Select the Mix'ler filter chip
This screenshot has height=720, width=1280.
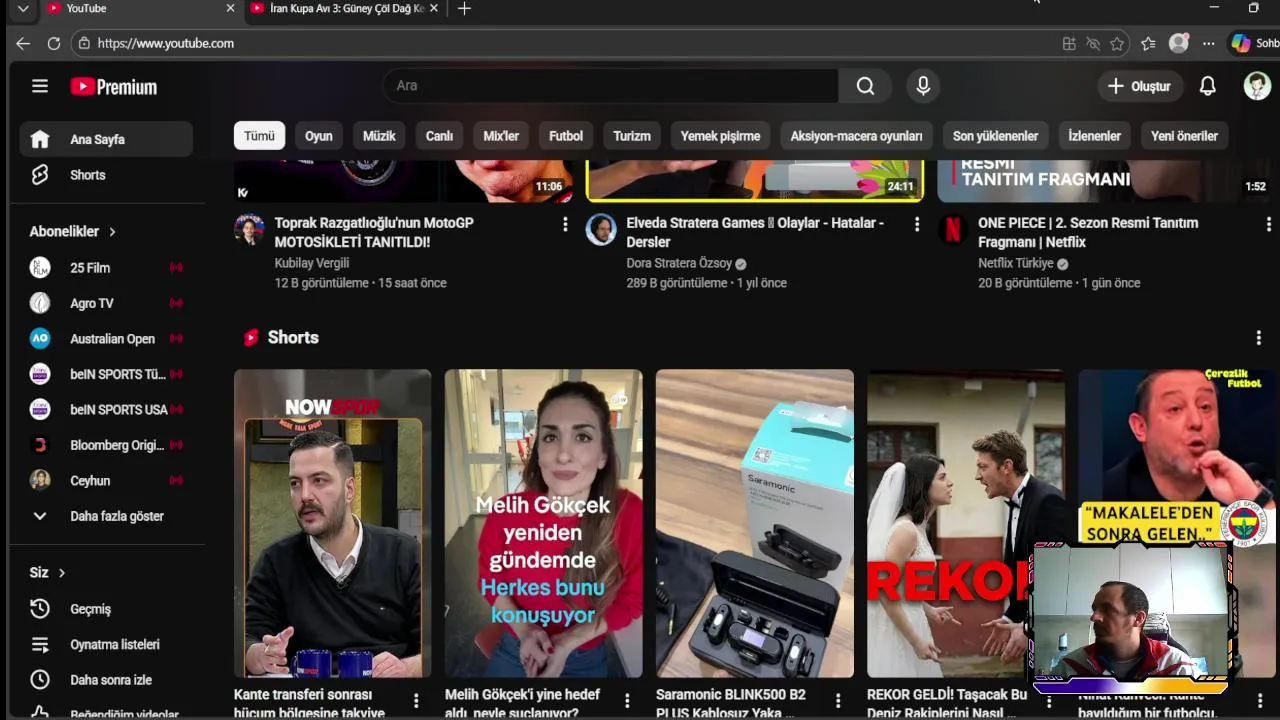click(501, 136)
